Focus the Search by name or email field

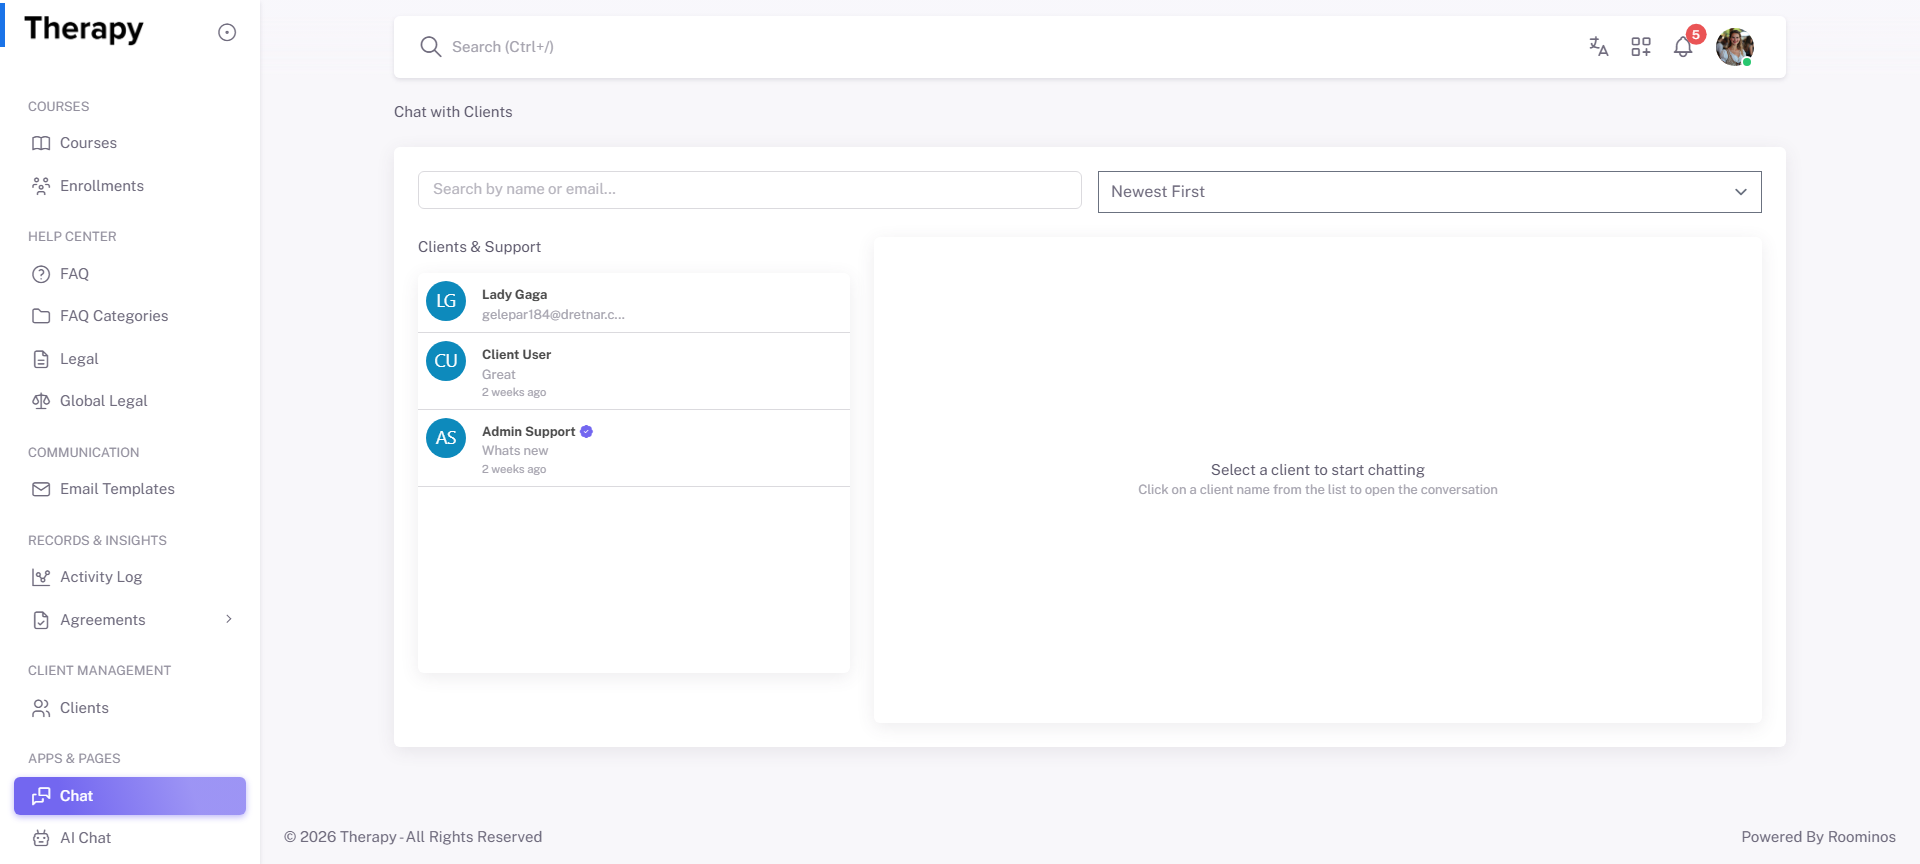pyautogui.click(x=750, y=189)
